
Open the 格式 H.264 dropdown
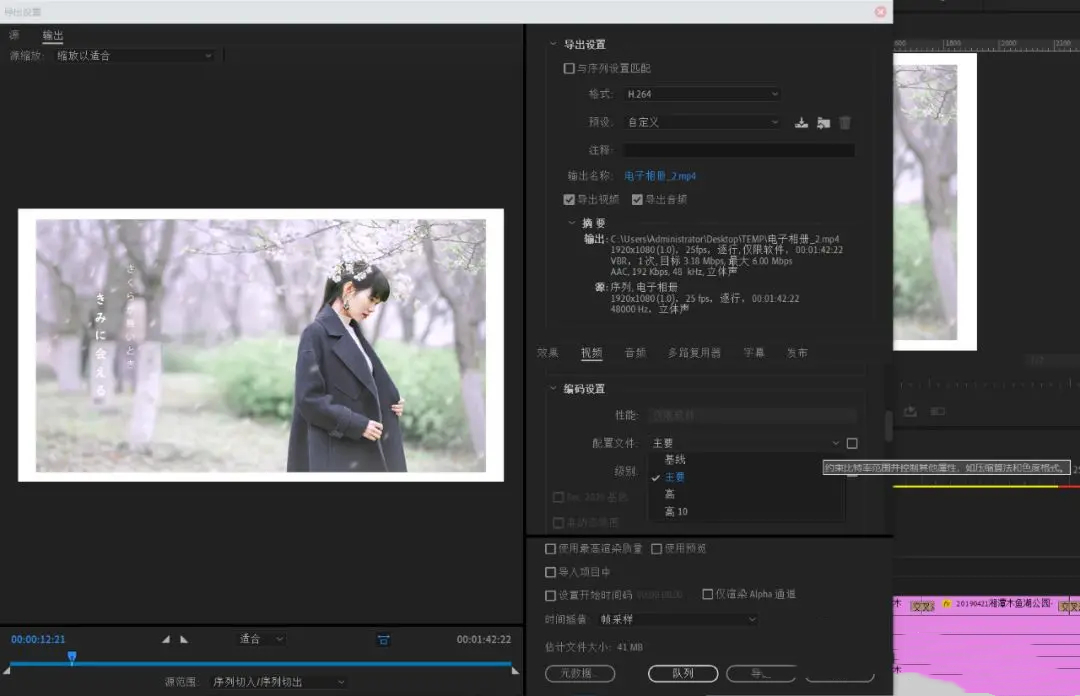click(700, 94)
